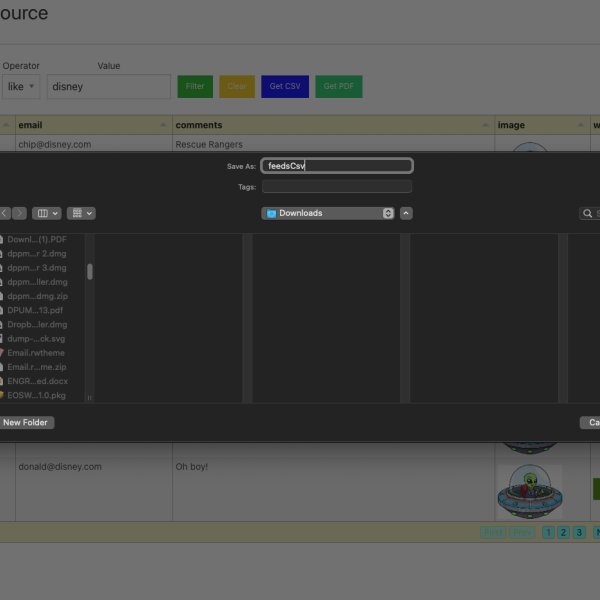Collapse the save dialog with chevron button
Image resolution: width=600 pixels, height=600 pixels.
pyautogui.click(x=406, y=213)
